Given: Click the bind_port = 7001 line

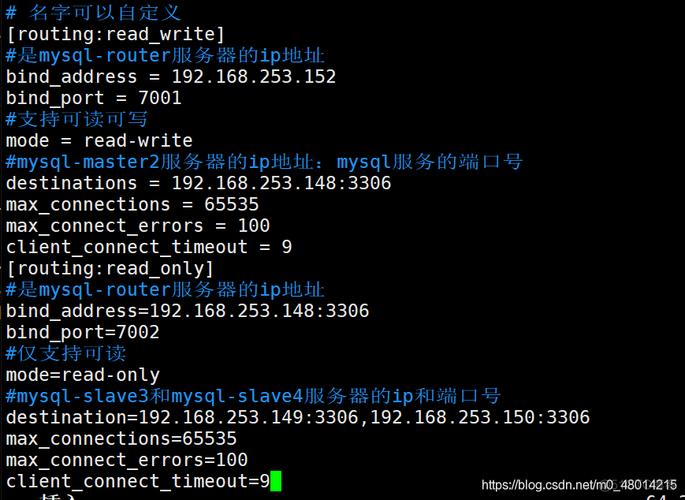Looking at the screenshot, I should (93, 98).
